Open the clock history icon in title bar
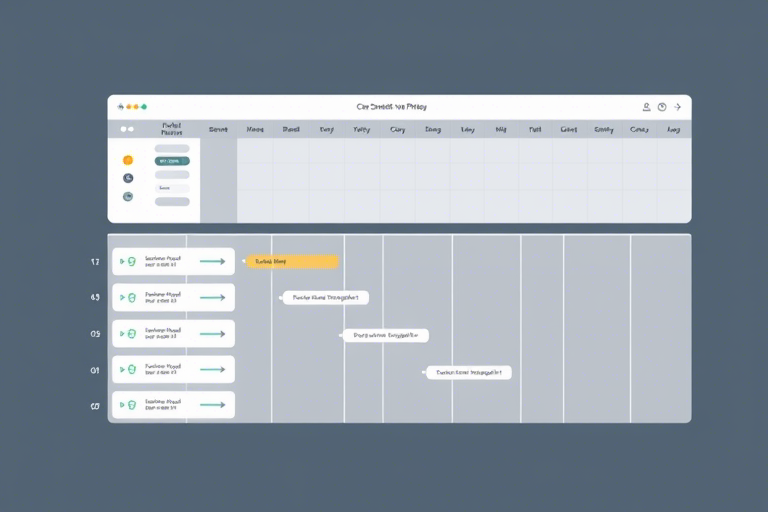Viewport: 768px width, 512px height. 662,107
